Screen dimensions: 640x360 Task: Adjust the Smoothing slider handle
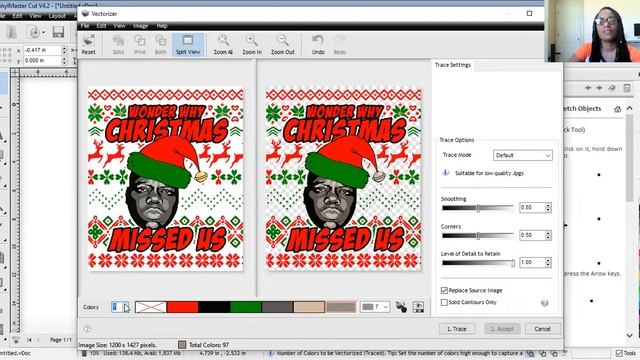[x=478, y=208]
